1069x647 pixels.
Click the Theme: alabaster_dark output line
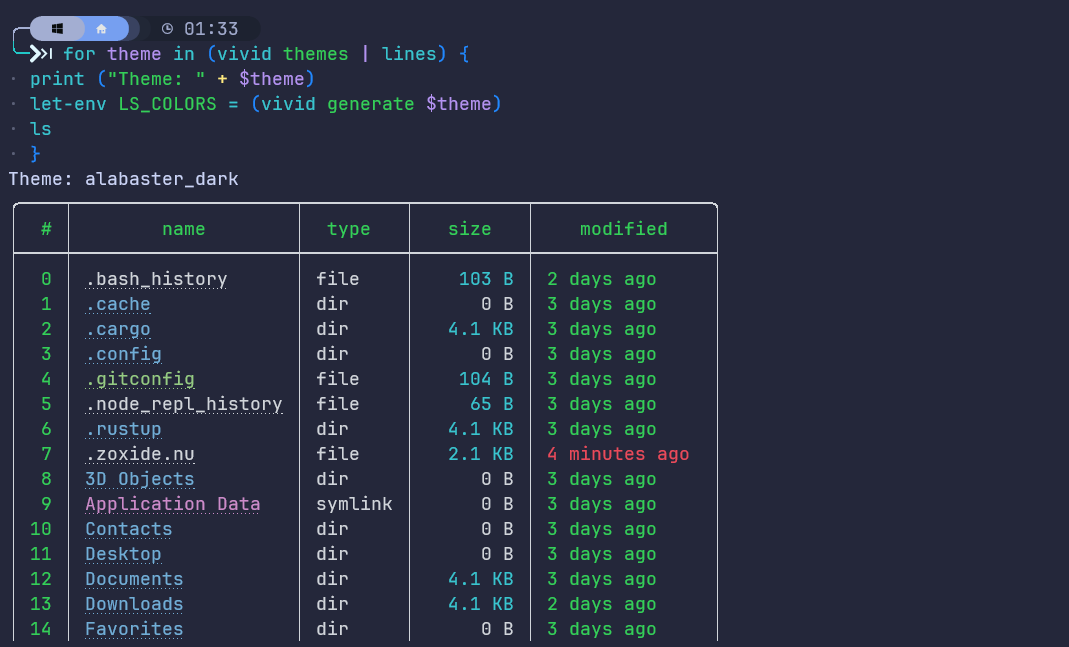point(123,179)
